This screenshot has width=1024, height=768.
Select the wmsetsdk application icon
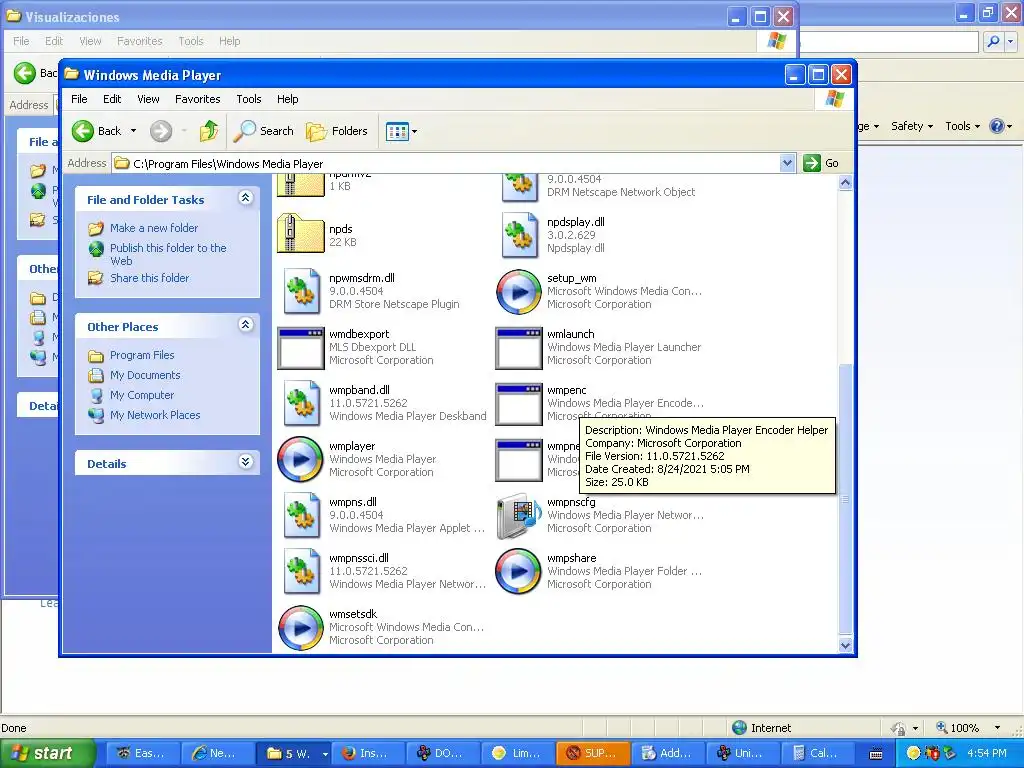[x=300, y=628]
